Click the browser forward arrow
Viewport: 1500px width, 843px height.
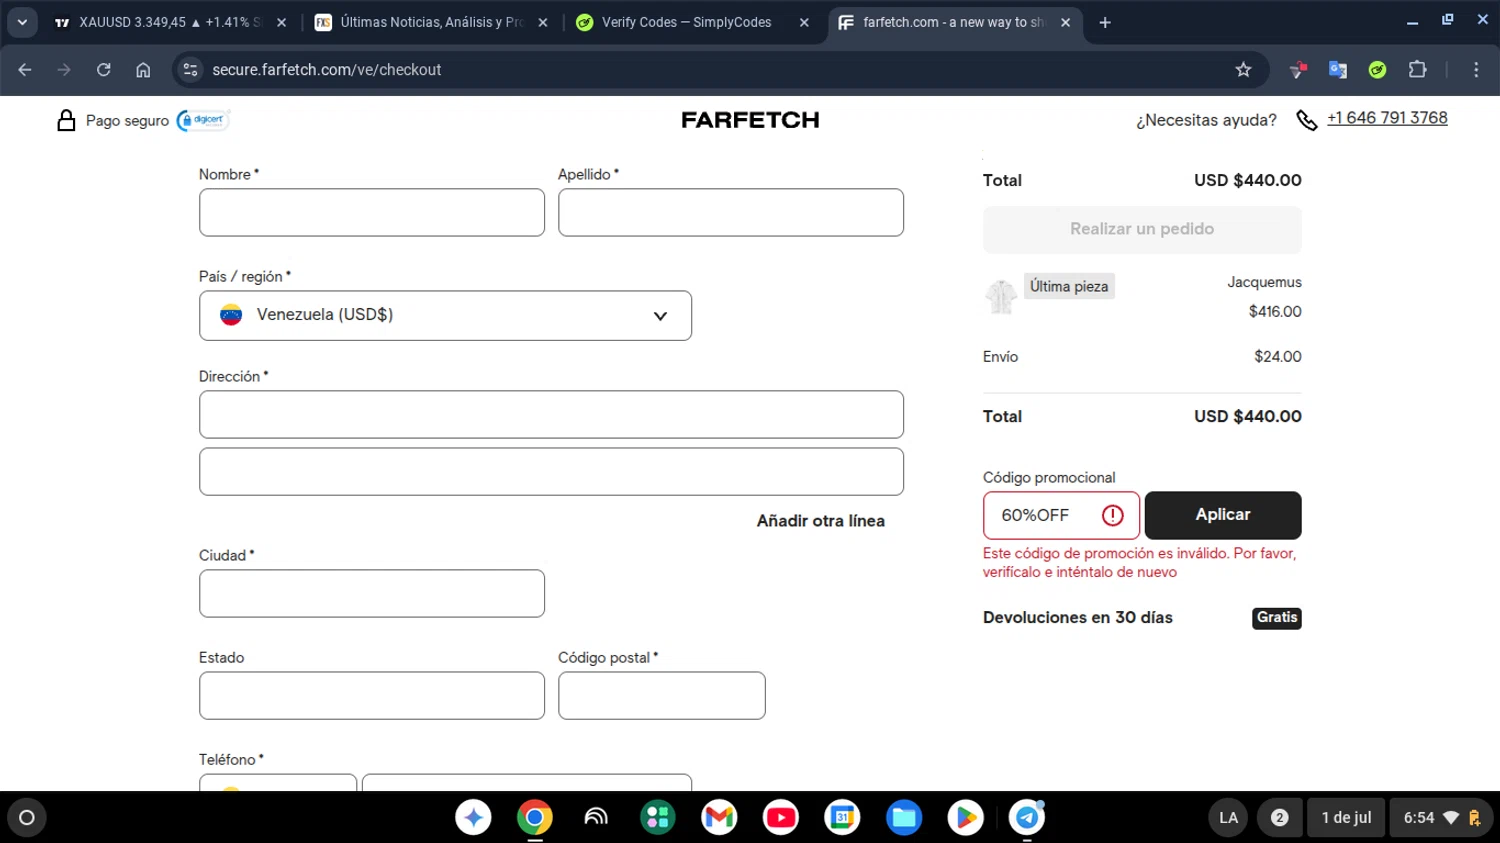pos(64,70)
